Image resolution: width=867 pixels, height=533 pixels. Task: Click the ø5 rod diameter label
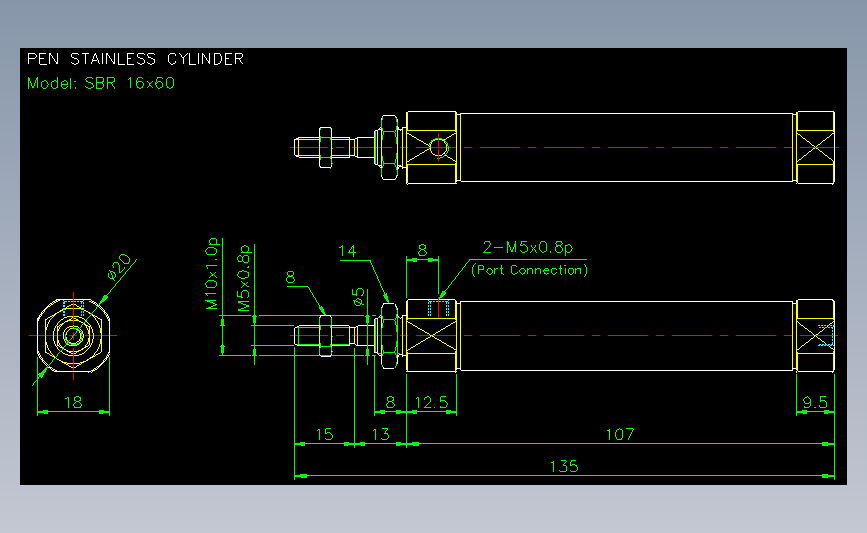[359, 297]
